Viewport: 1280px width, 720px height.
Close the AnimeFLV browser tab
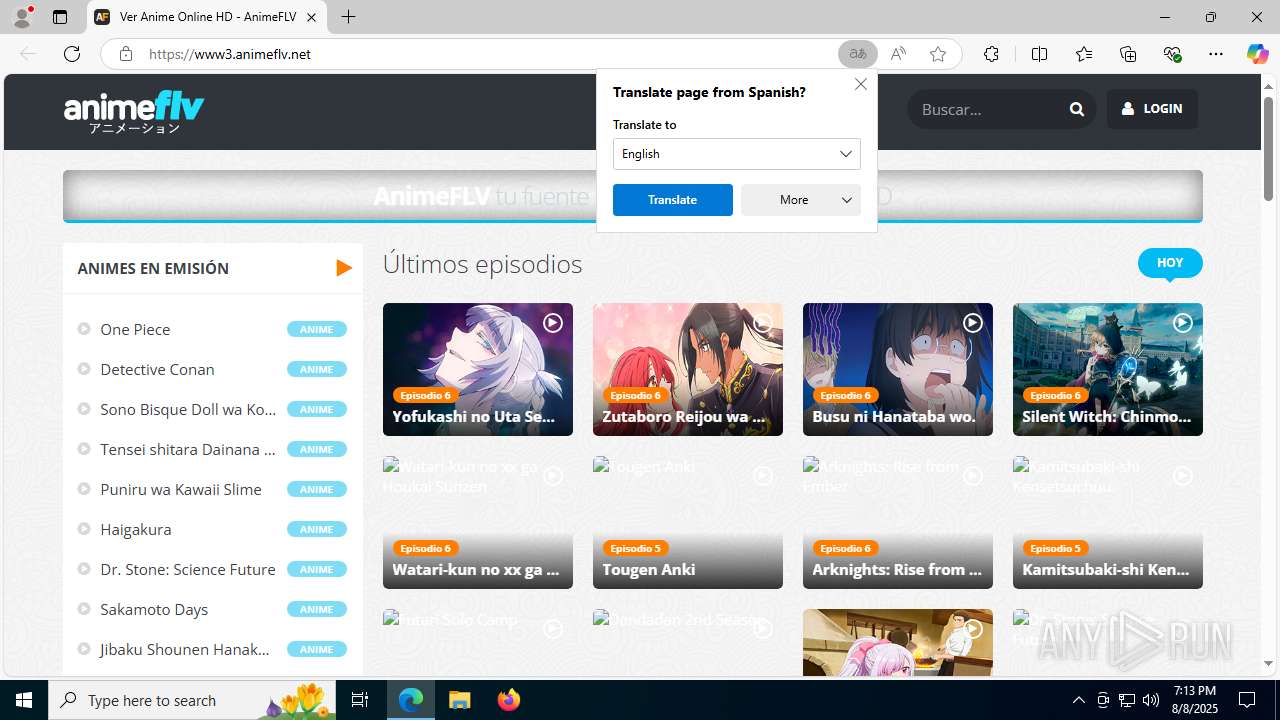[311, 17]
